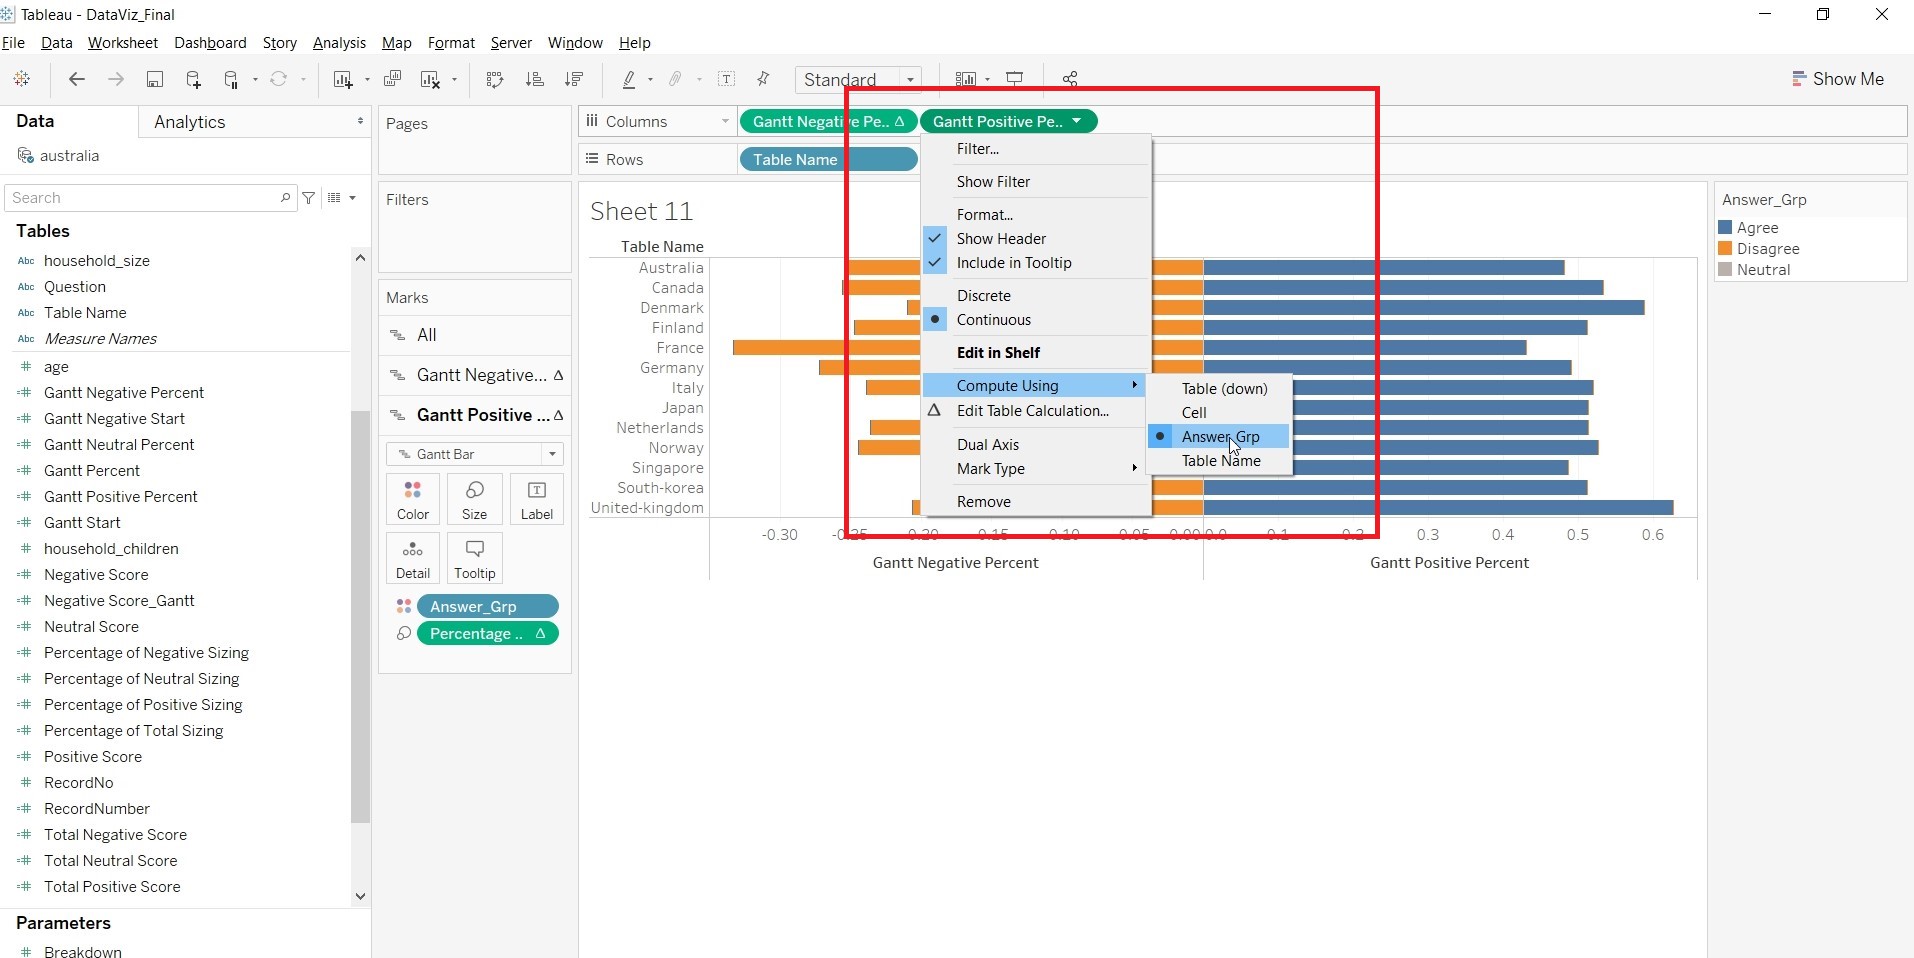Toggle Show Header in context menu
The width and height of the screenshot is (1914, 958).
(x=1001, y=239)
